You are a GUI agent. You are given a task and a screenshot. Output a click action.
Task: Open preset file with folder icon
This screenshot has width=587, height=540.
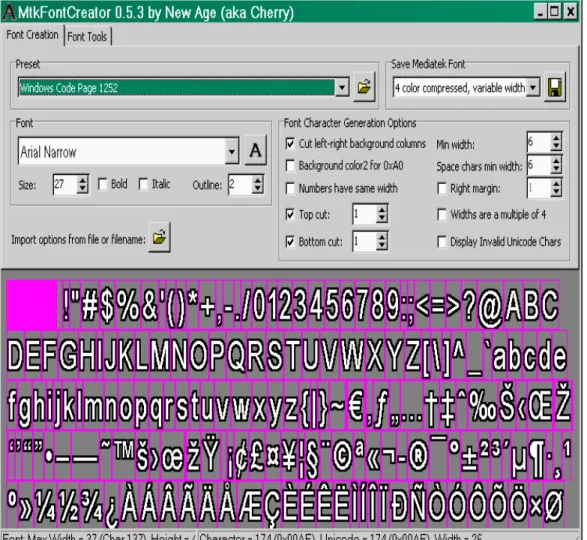[364, 88]
